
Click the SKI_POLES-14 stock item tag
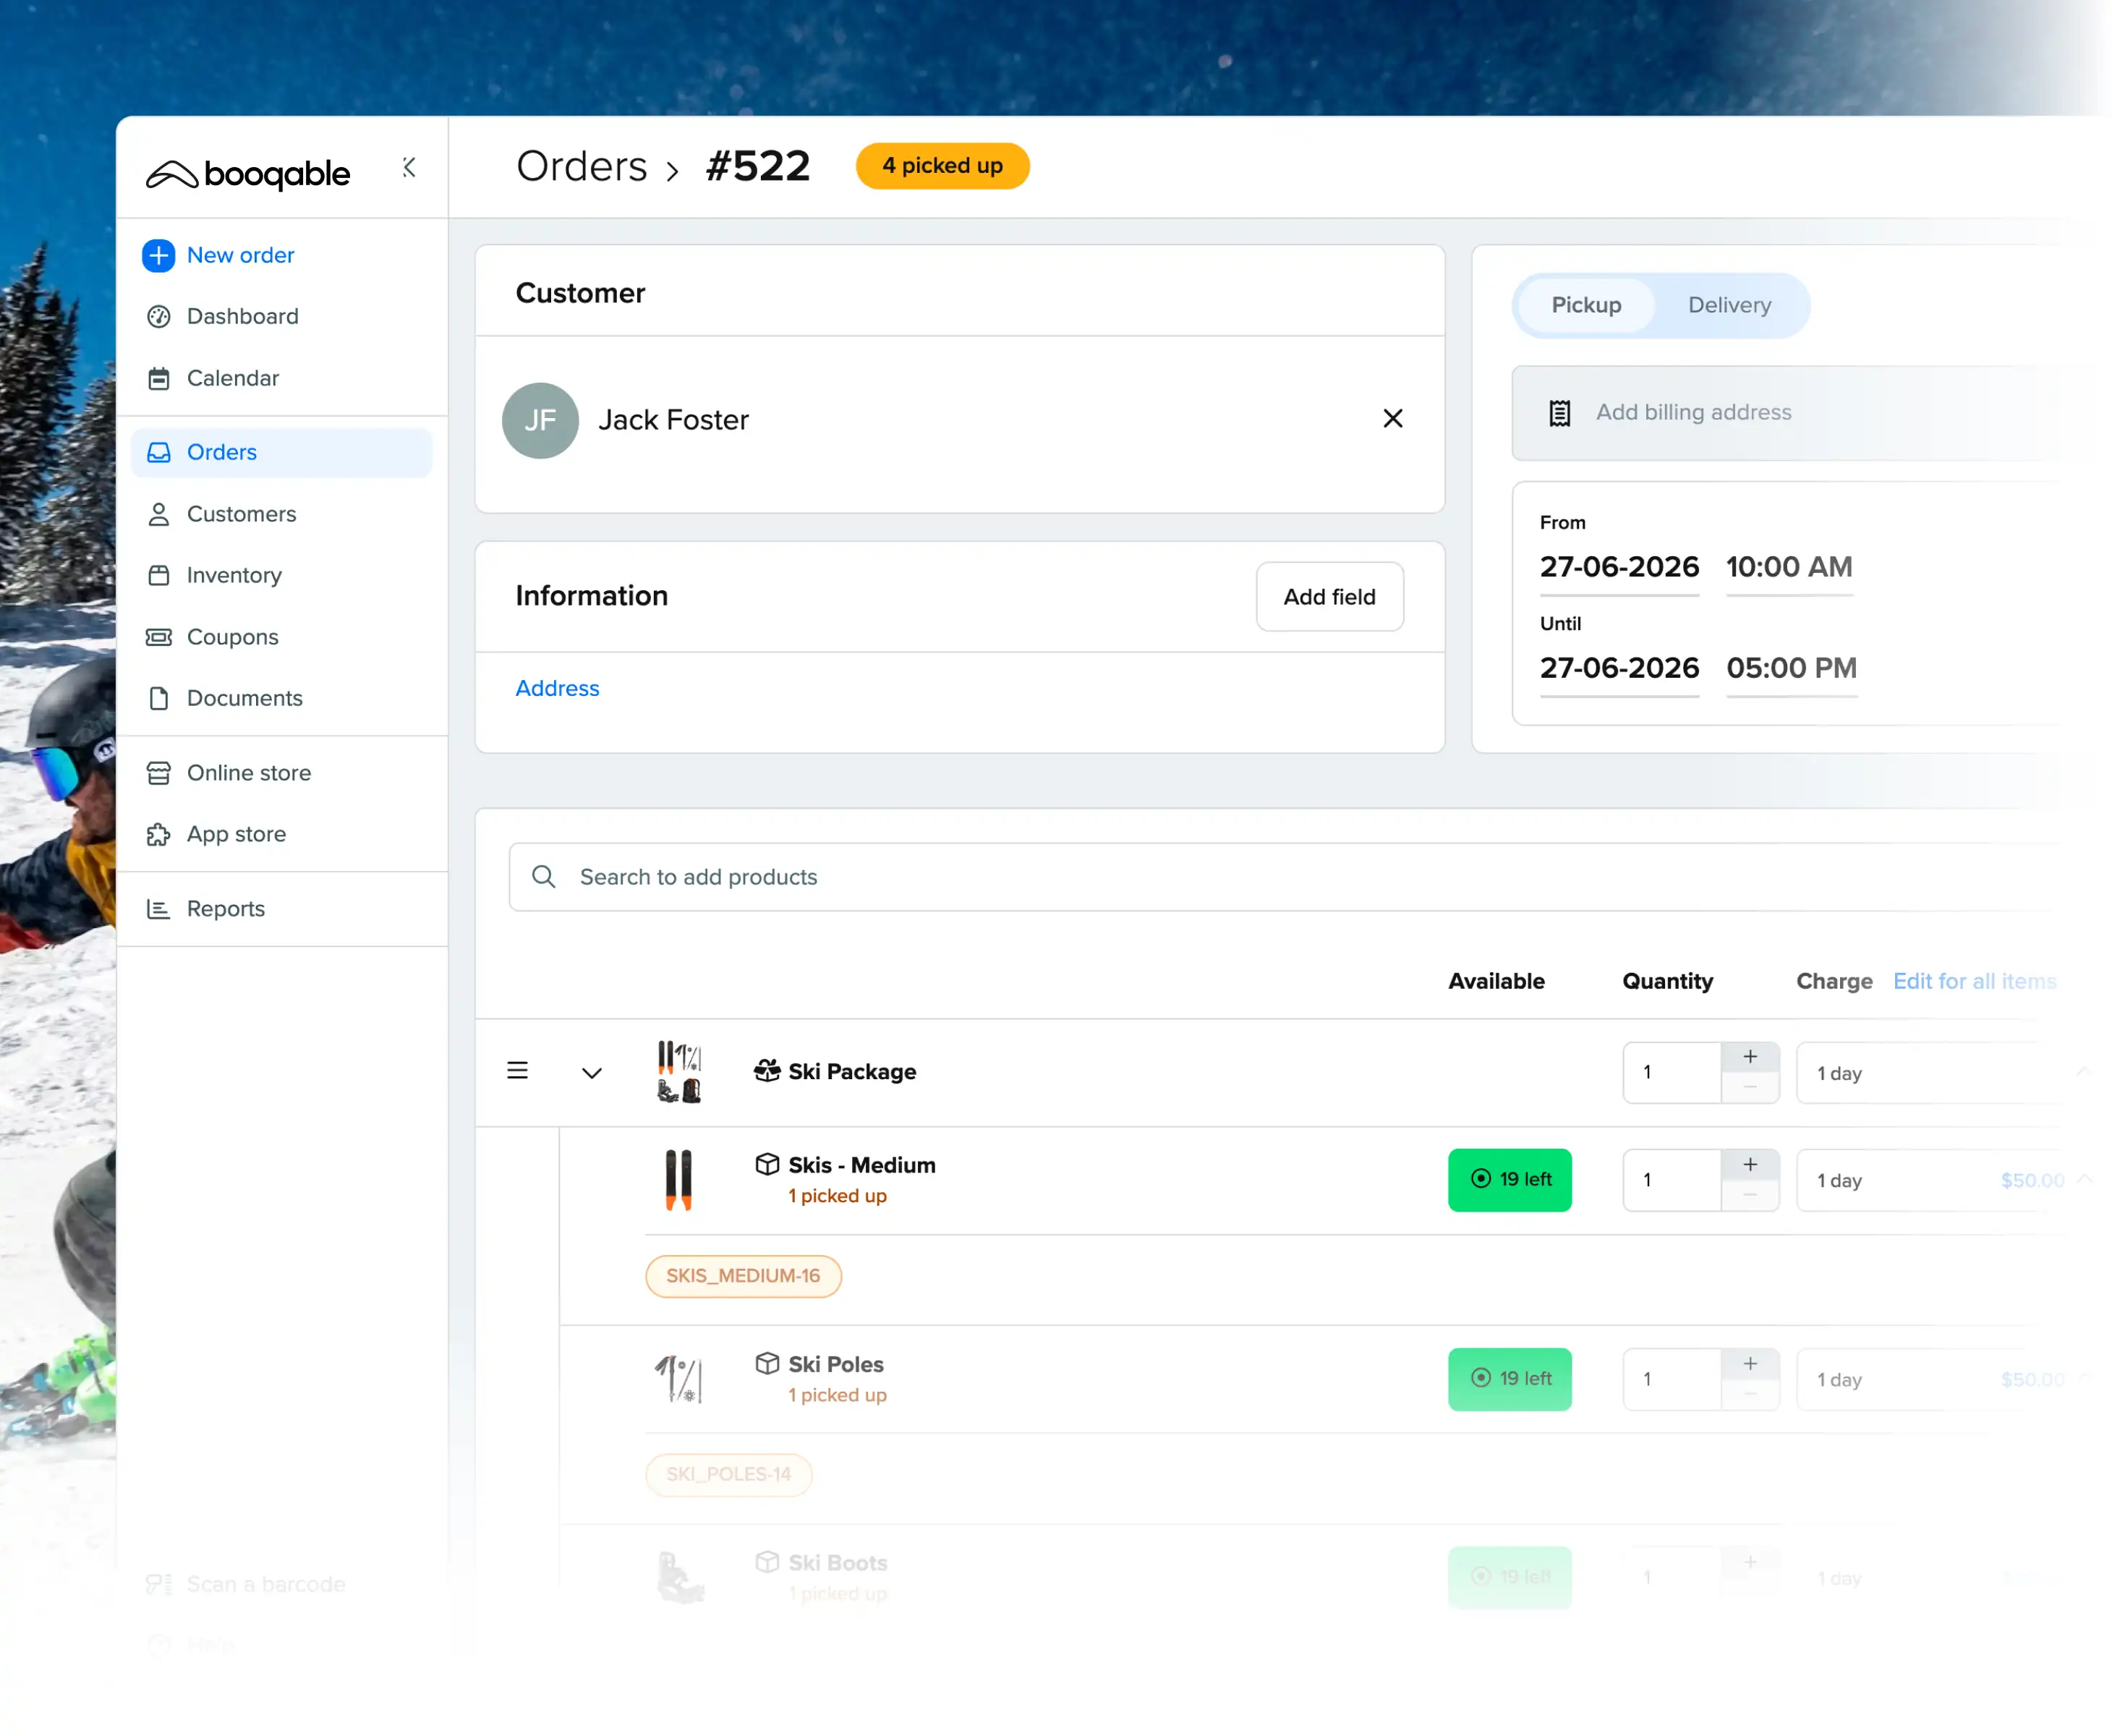(728, 1475)
